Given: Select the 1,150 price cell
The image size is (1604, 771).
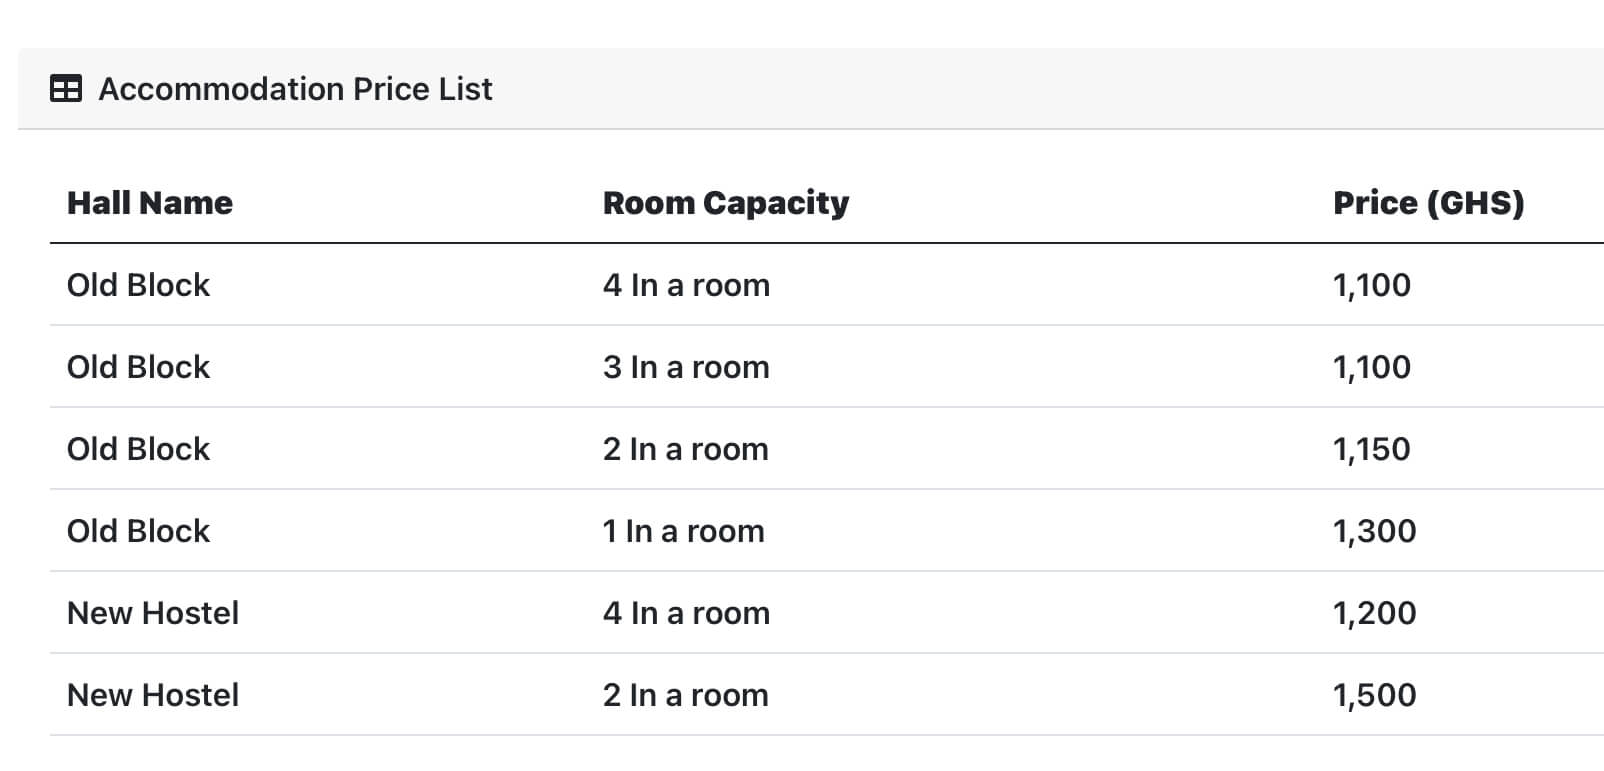Looking at the screenshot, I should (1372, 449).
